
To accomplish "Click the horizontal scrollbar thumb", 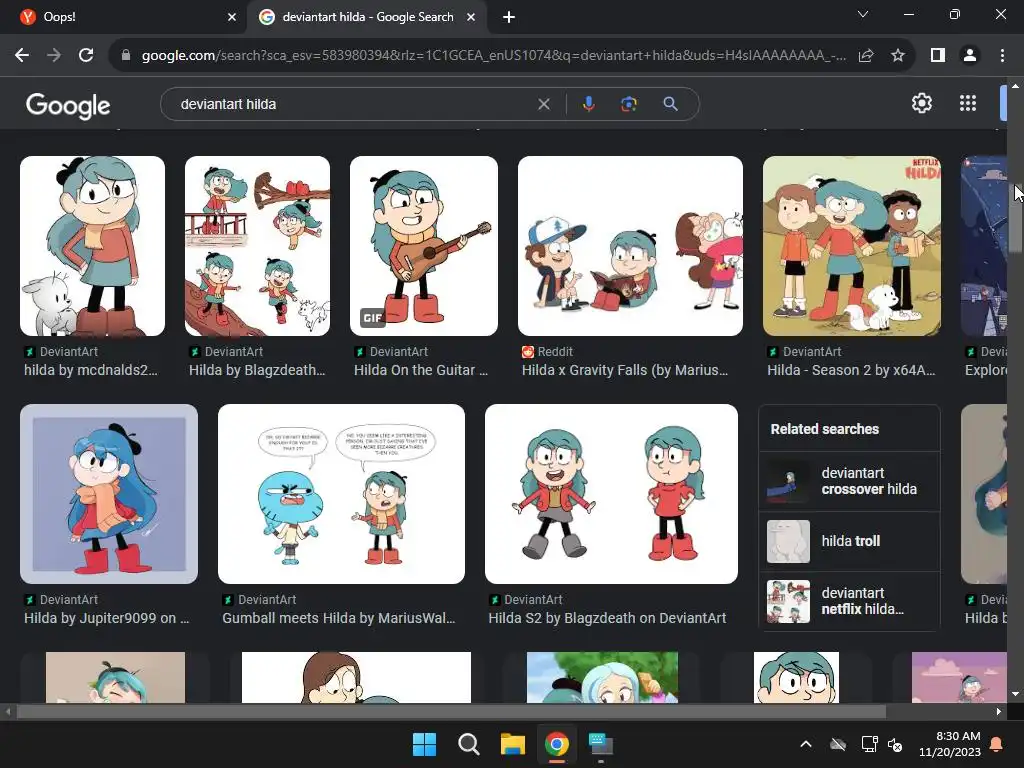I will pos(451,711).
